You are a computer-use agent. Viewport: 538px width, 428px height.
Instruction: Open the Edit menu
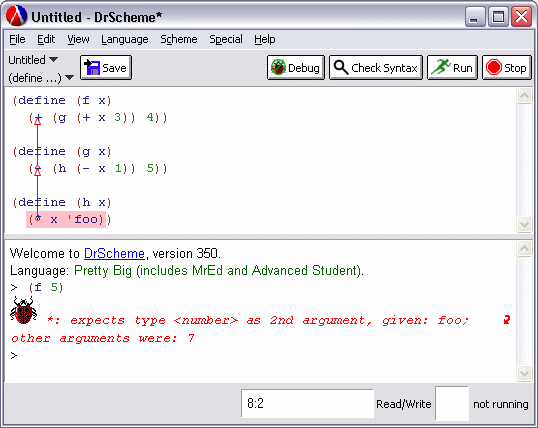[x=46, y=39]
